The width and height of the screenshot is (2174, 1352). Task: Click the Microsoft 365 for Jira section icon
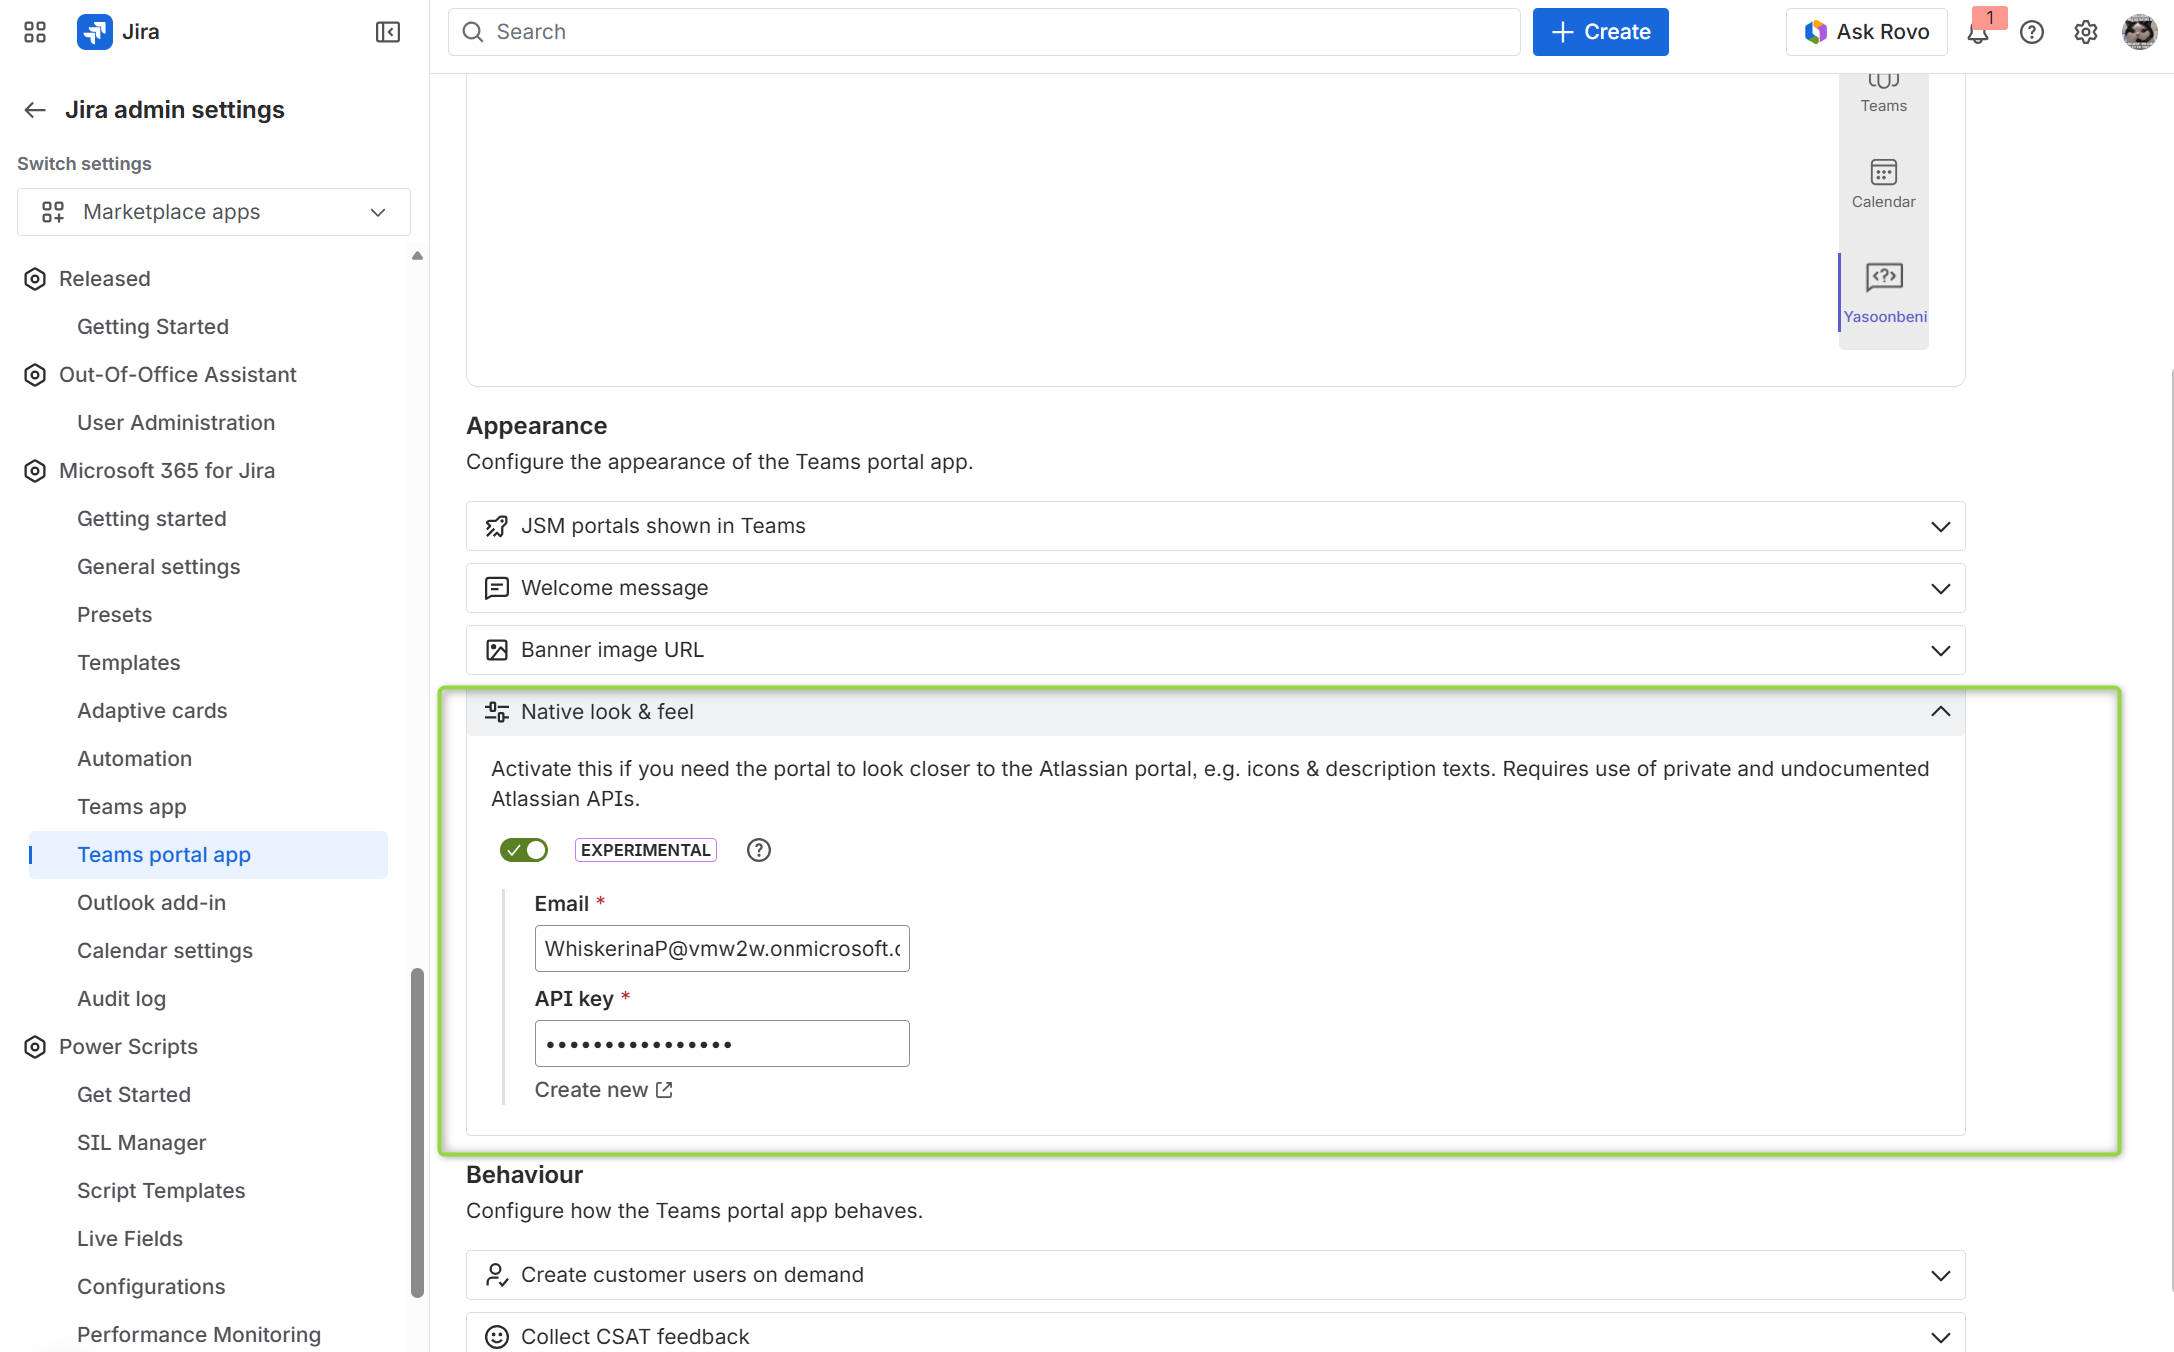(35, 471)
